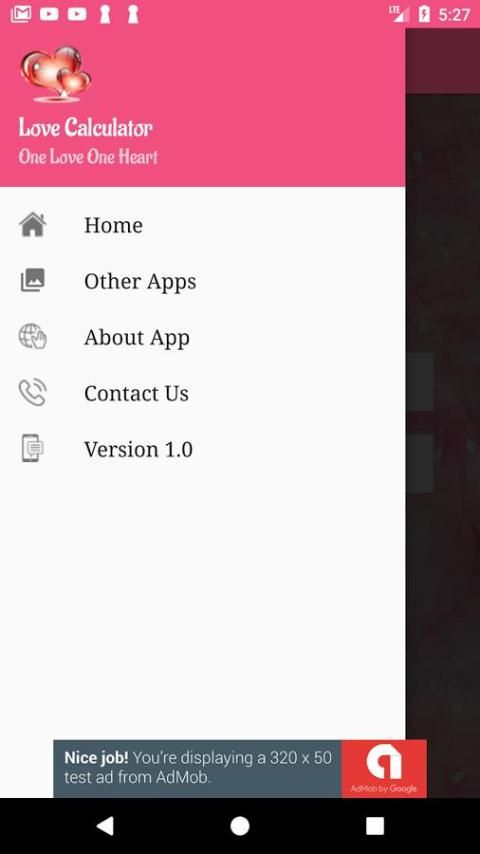Tap the Android home circle button

point(240,826)
